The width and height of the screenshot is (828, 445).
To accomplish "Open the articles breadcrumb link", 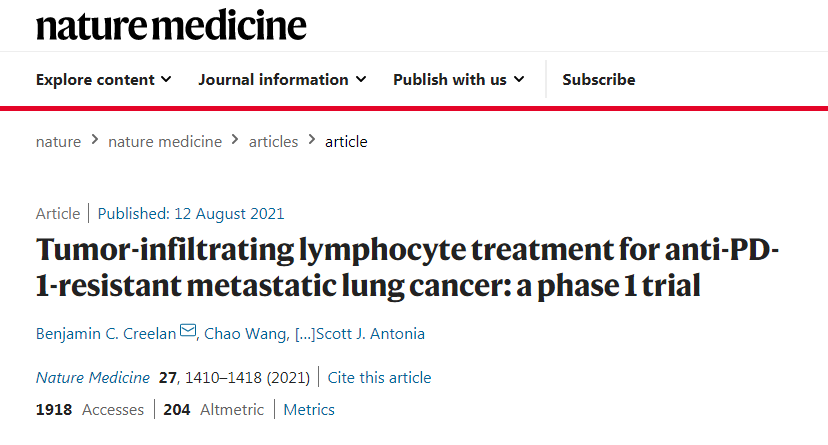I will [x=273, y=141].
